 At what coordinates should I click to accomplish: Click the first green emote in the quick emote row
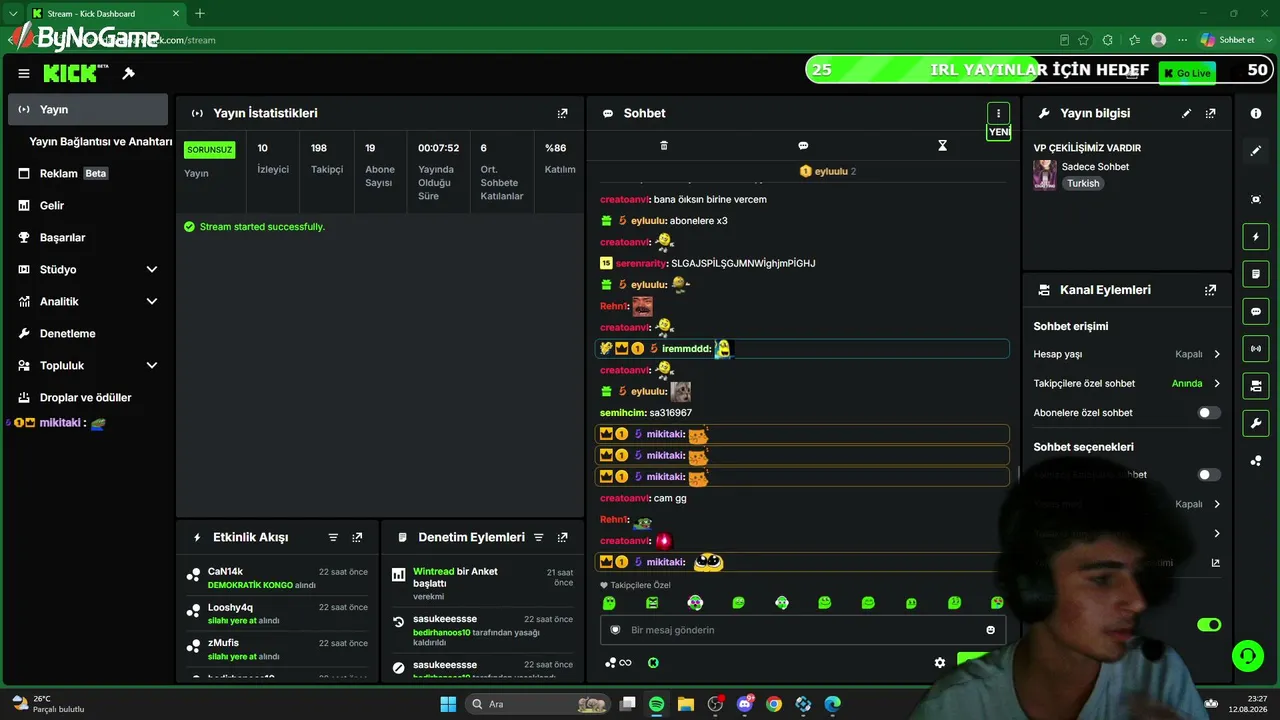pos(609,603)
